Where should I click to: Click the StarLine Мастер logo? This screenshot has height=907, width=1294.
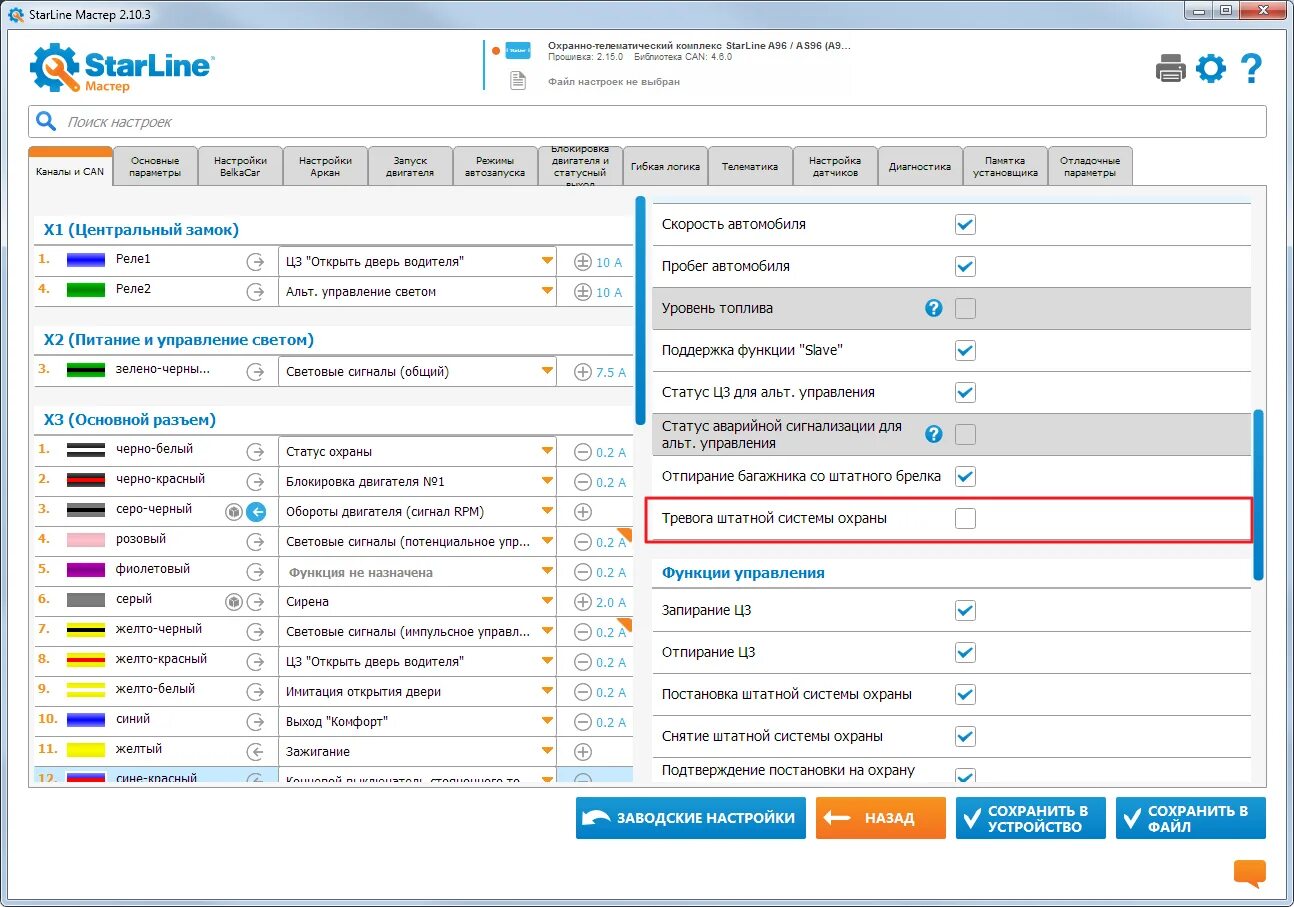click(x=122, y=68)
